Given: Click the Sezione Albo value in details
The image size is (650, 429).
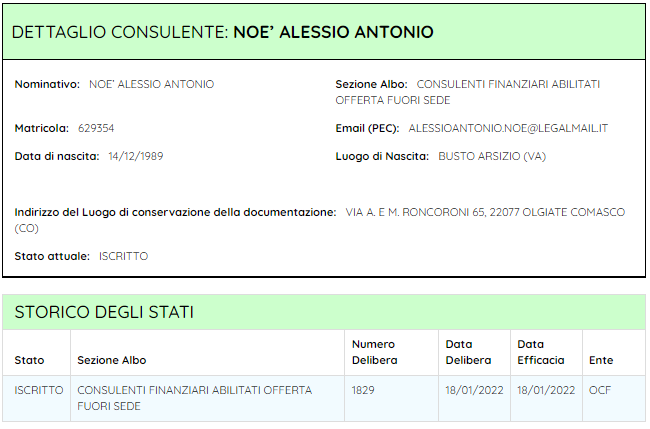Looking at the screenshot, I should click(468, 92).
